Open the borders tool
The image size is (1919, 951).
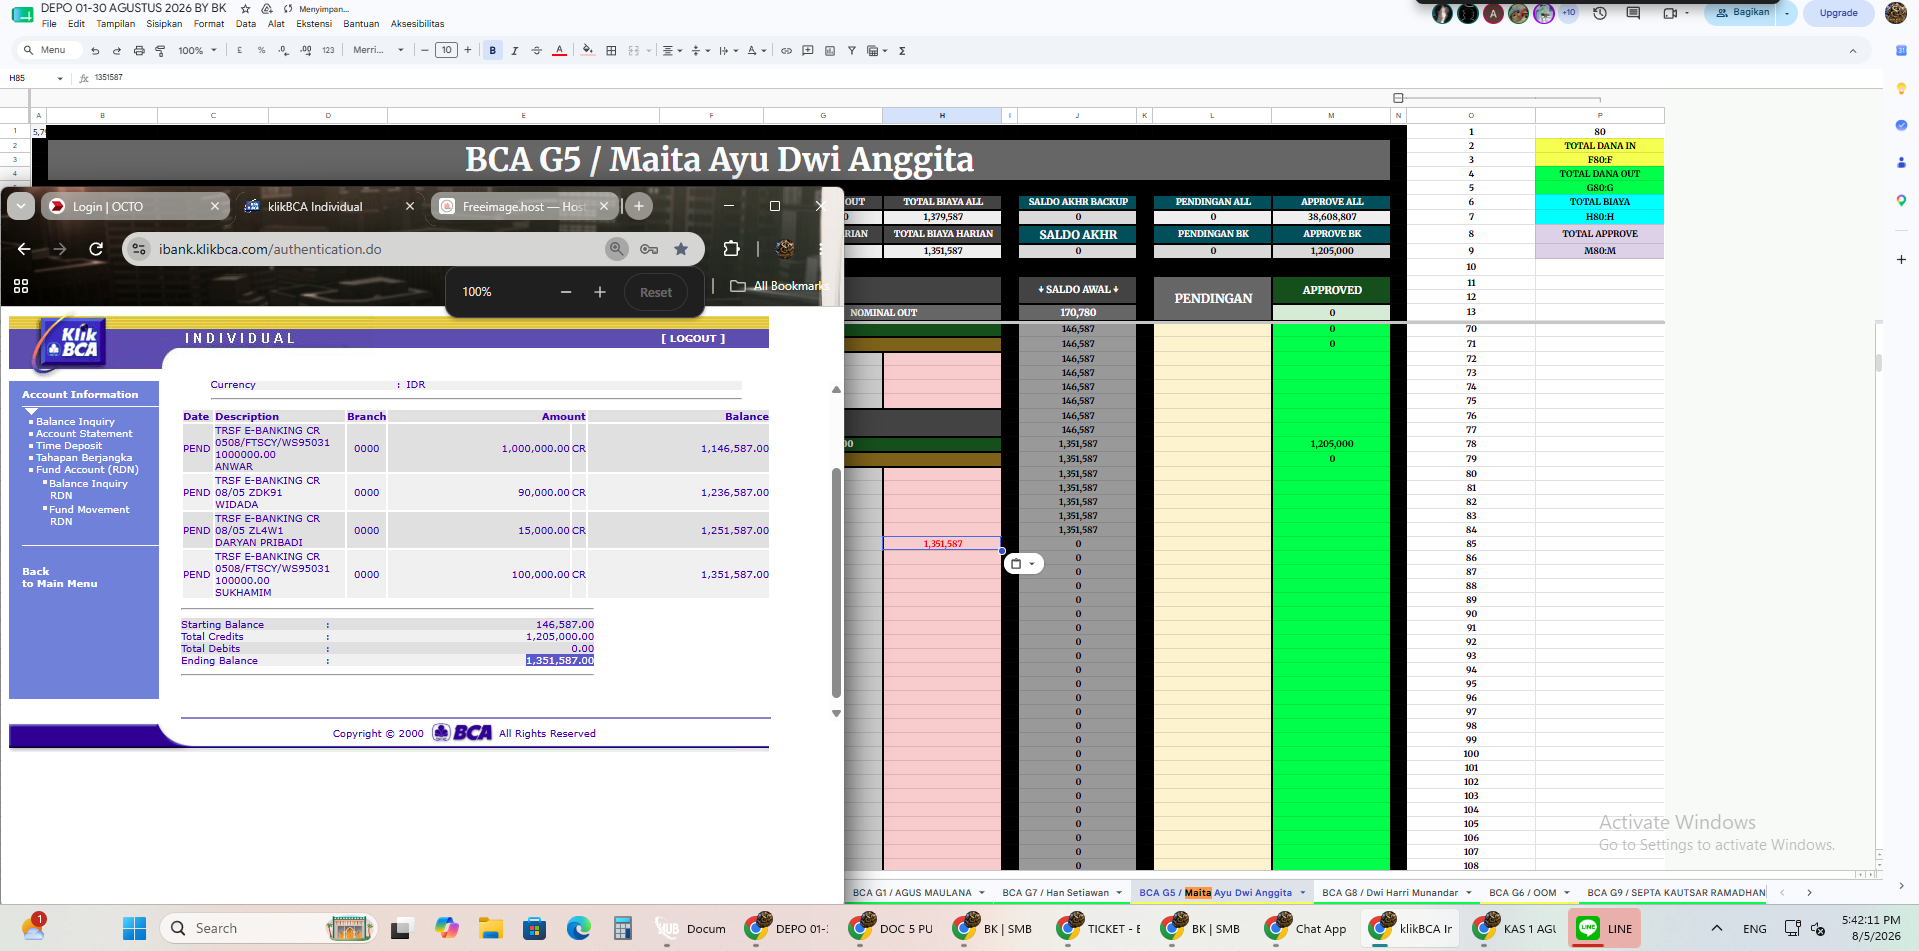611,50
